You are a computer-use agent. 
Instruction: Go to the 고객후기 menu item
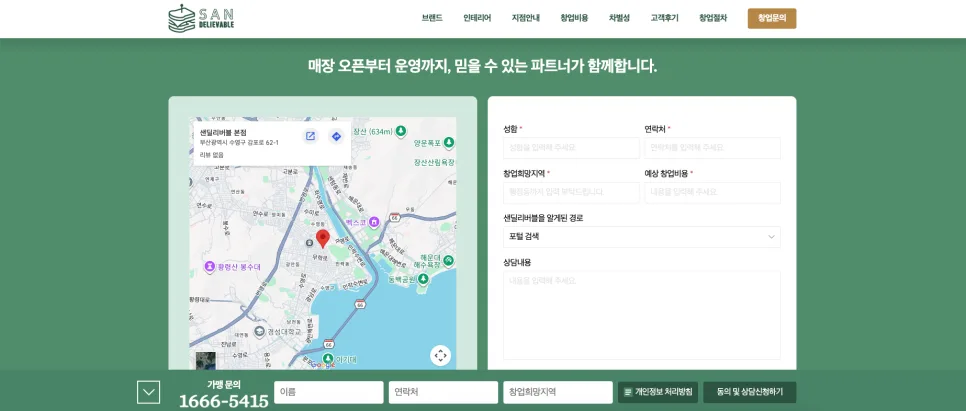pyautogui.click(x=664, y=18)
